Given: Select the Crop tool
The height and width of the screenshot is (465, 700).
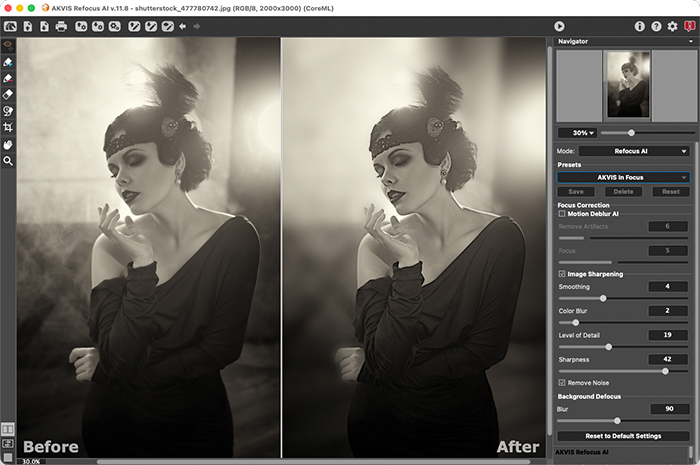Looking at the screenshot, I should 8,128.
